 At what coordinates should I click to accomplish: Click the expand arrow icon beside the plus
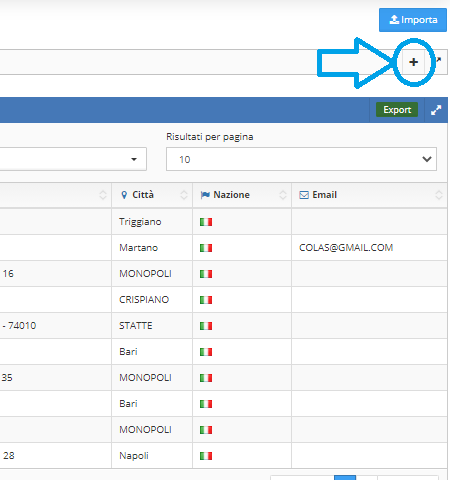(439, 60)
